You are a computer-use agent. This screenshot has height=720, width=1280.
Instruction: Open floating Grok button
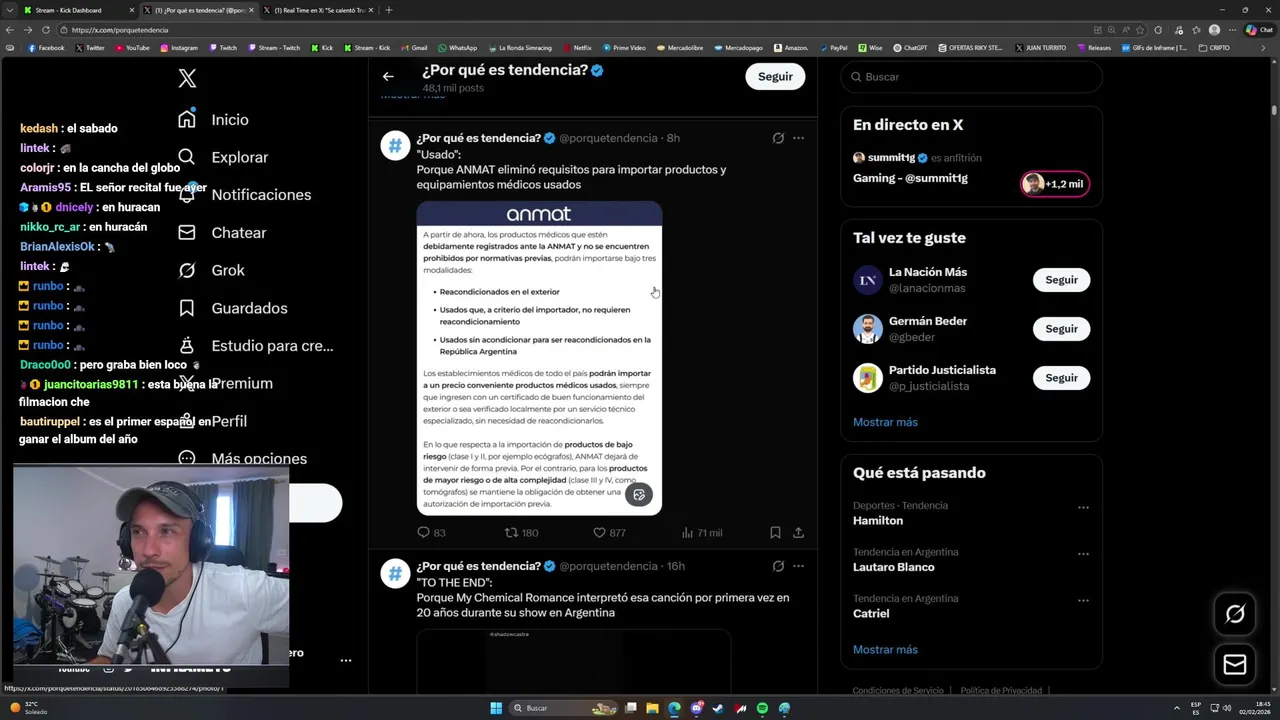[x=1235, y=614]
